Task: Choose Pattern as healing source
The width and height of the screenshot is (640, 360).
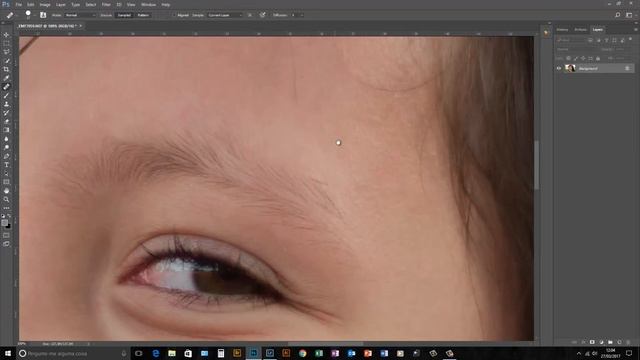Action: (x=143, y=15)
